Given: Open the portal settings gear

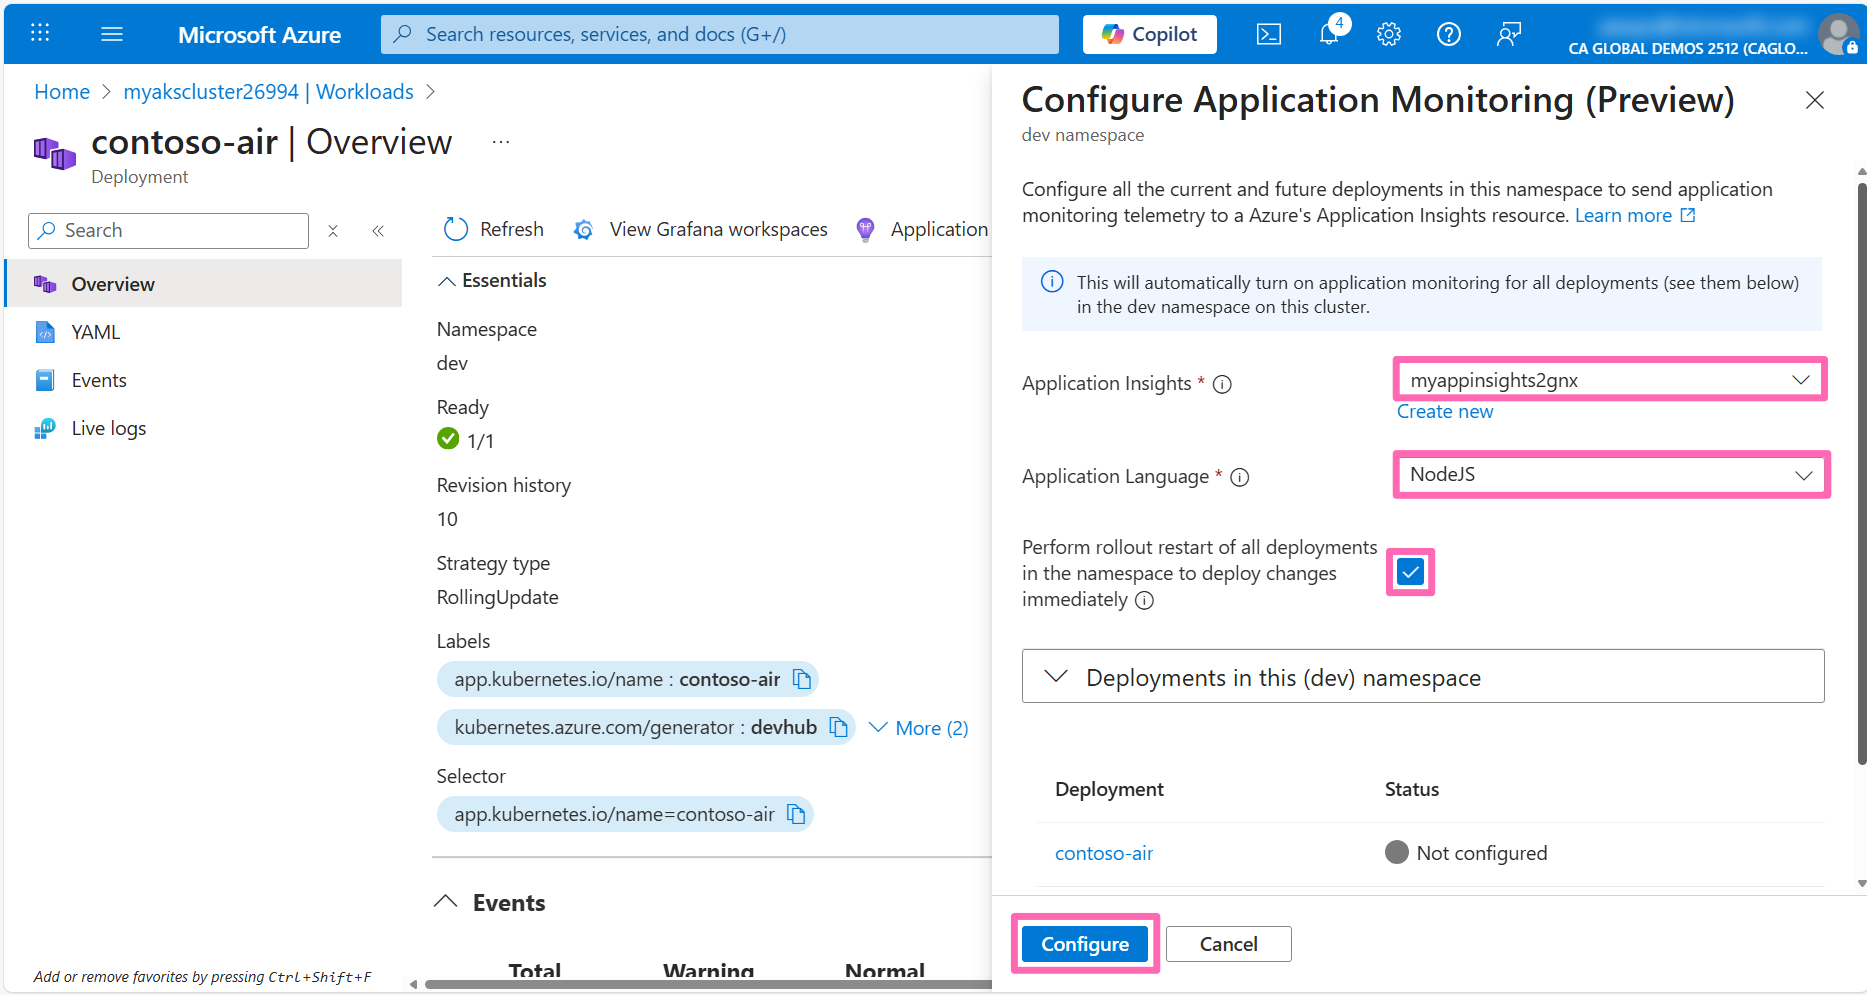Looking at the screenshot, I should pos(1388,33).
